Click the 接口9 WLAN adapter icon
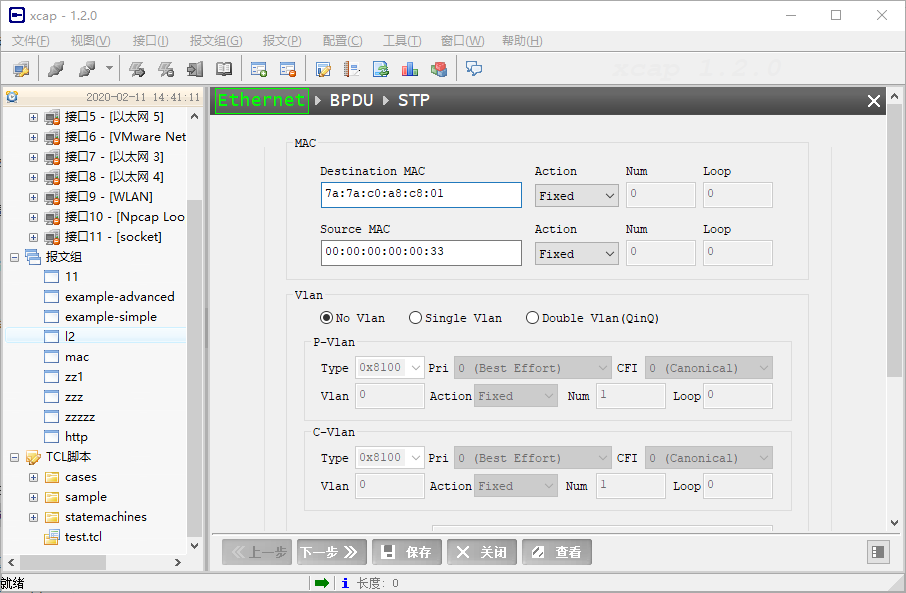The height and width of the screenshot is (593, 906). pyautogui.click(x=52, y=197)
